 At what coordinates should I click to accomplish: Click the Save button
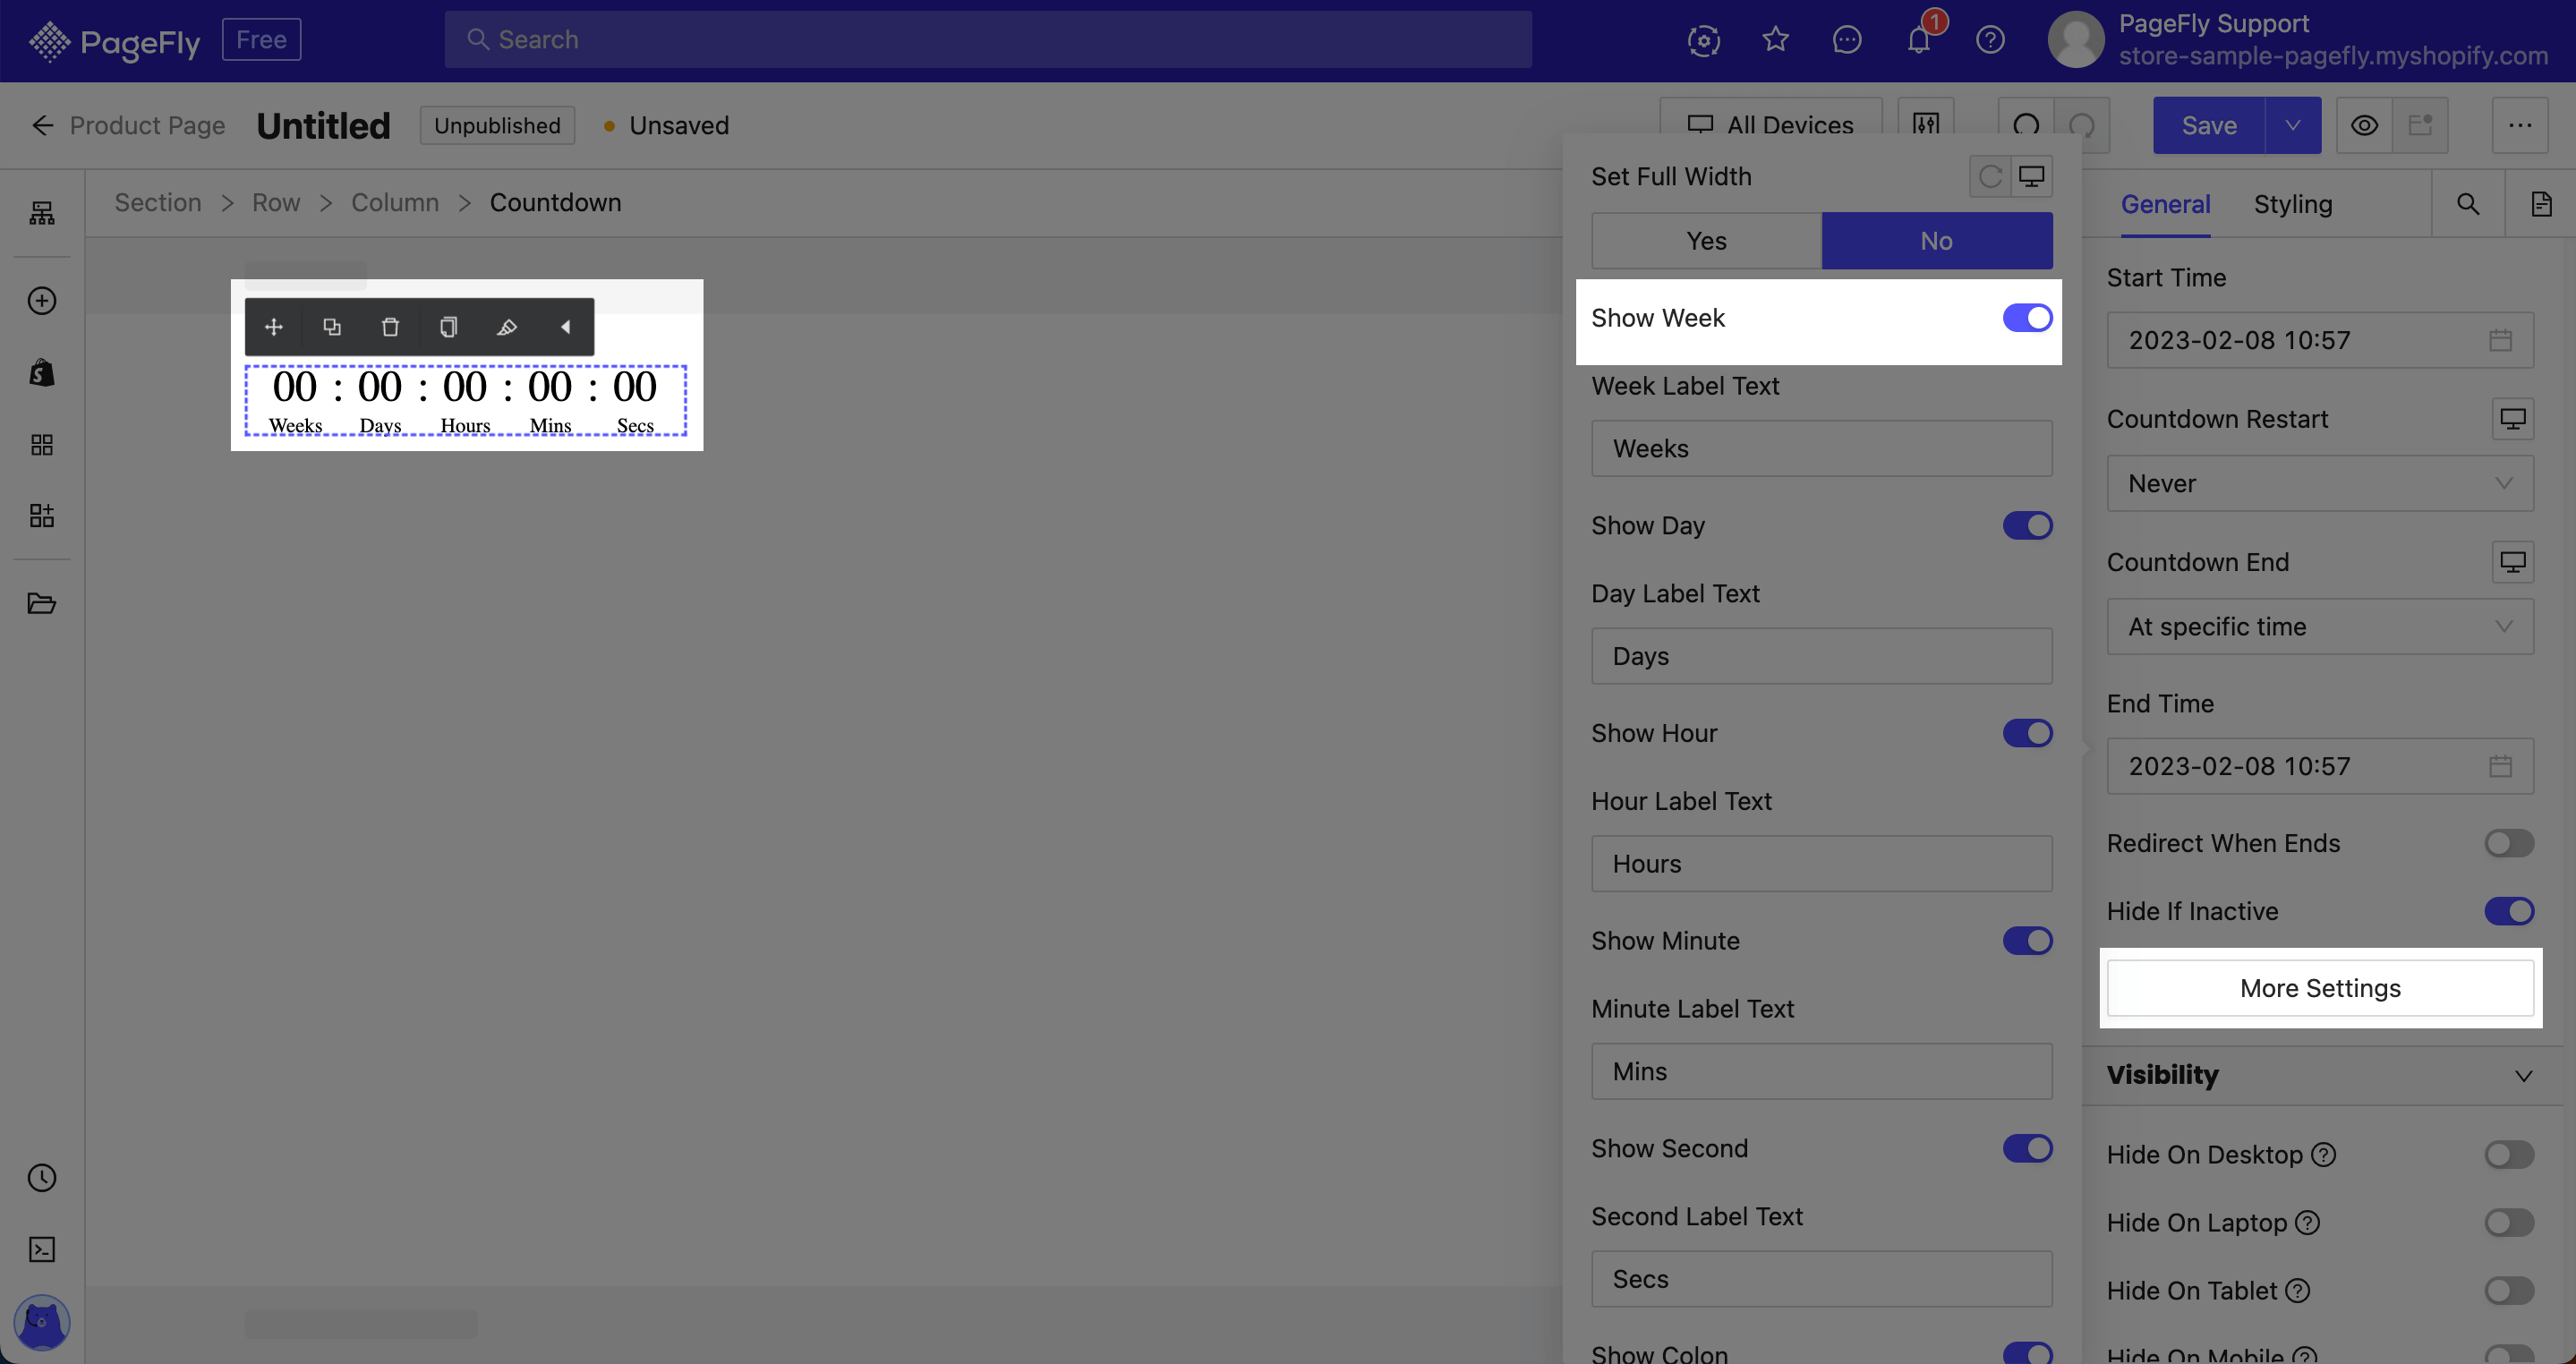[2209, 125]
